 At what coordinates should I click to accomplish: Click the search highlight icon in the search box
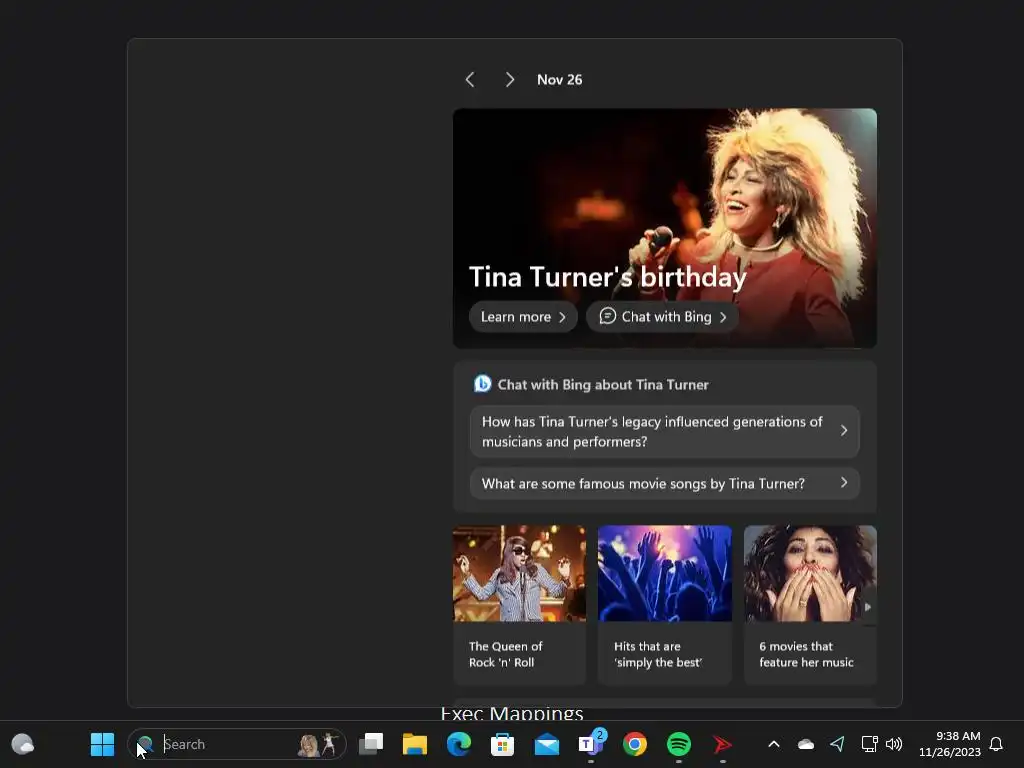(318, 744)
